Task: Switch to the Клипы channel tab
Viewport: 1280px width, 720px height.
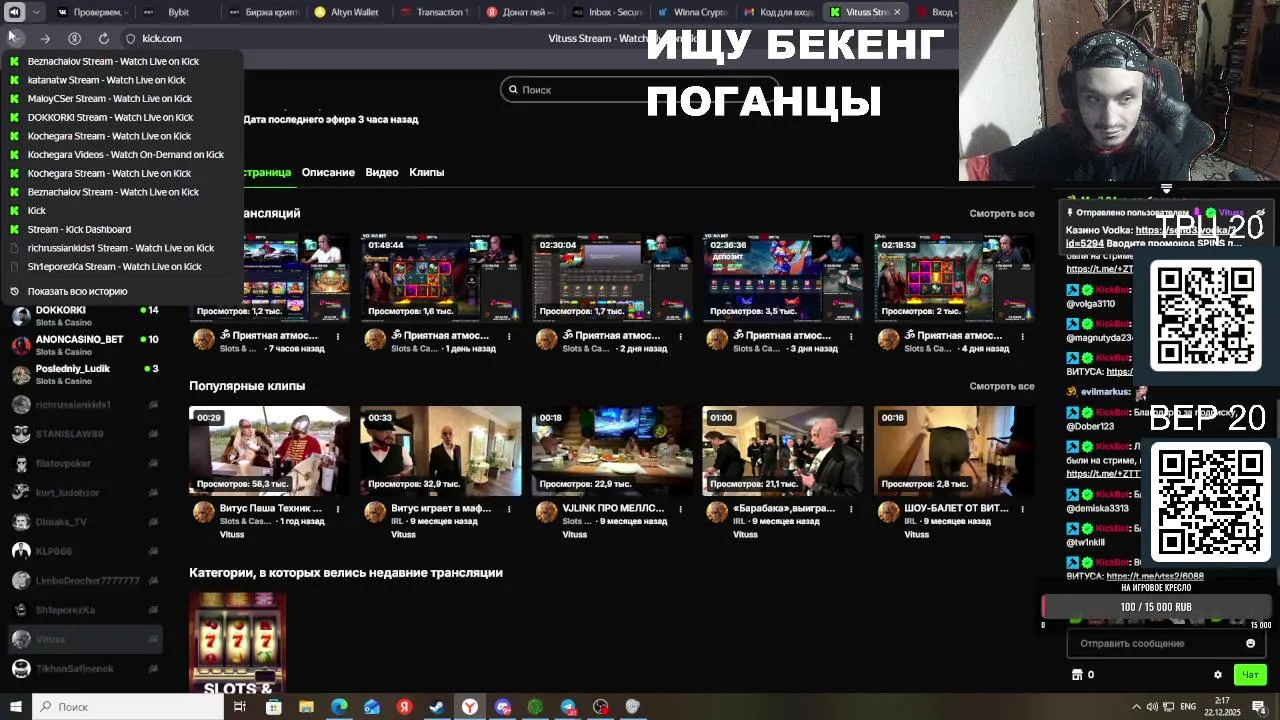Action: pos(427,172)
